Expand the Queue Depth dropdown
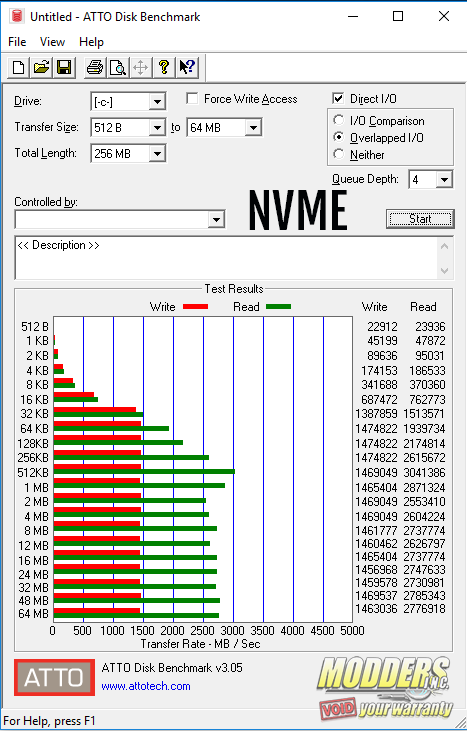This screenshot has height=731, width=467. tap(445, 179)
